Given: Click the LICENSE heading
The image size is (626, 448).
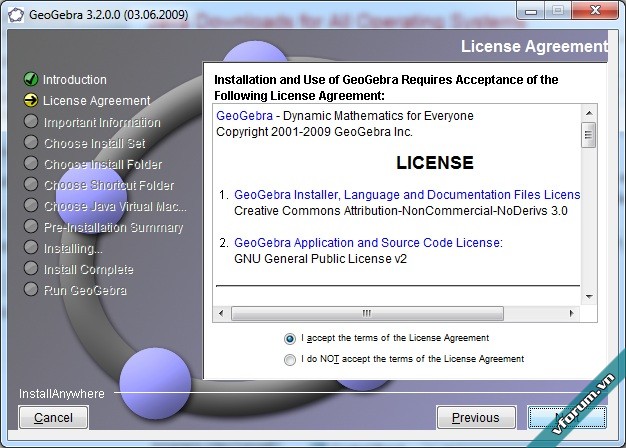Looking at the screenshot, I should pos(435,163).
